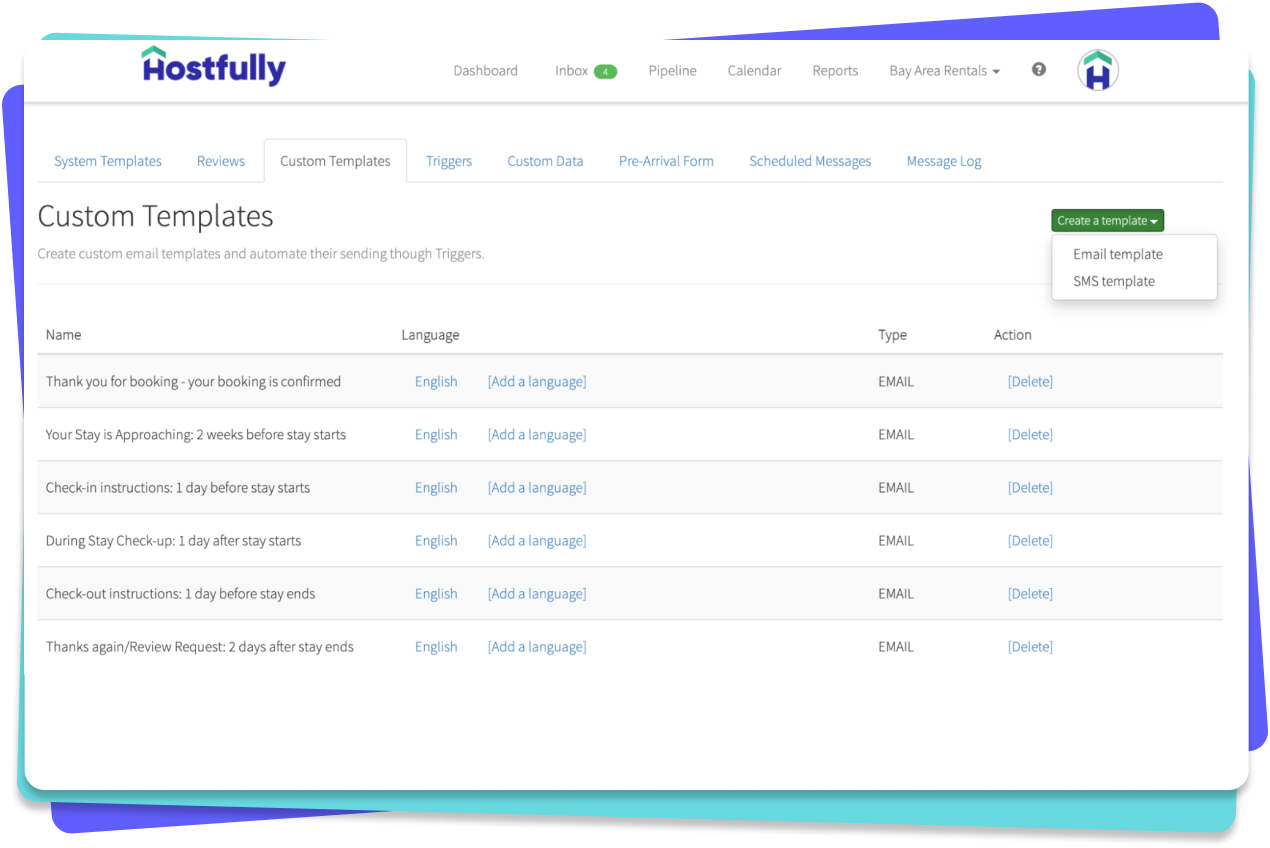Click the profile avatar icon
The image size is (1270, 848).
(1097, 71)
